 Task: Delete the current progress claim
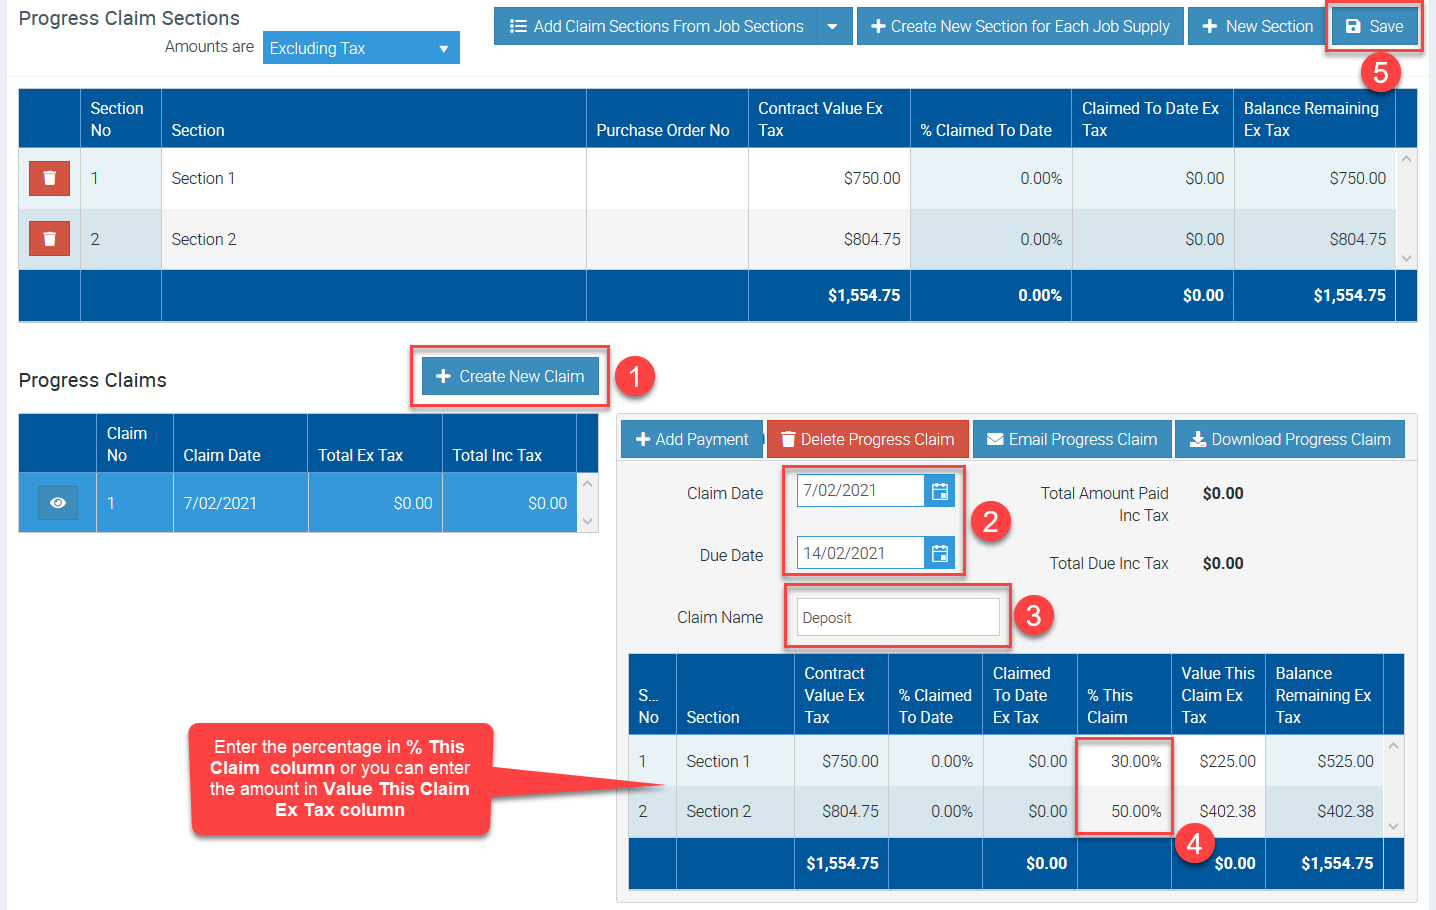click(867, 440)
